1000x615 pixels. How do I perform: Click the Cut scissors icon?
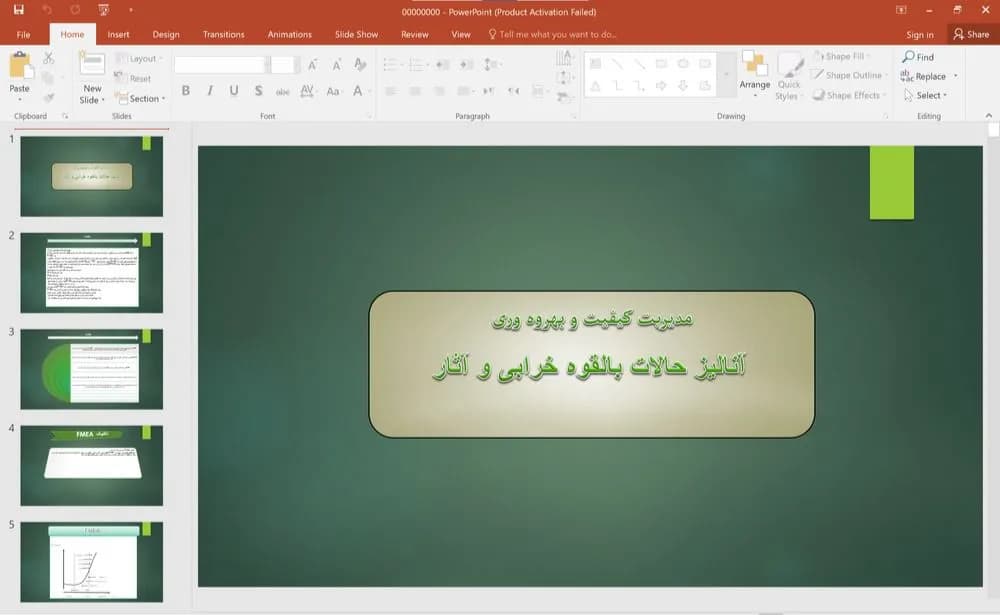pyautogui.click(x=48, y=58)
